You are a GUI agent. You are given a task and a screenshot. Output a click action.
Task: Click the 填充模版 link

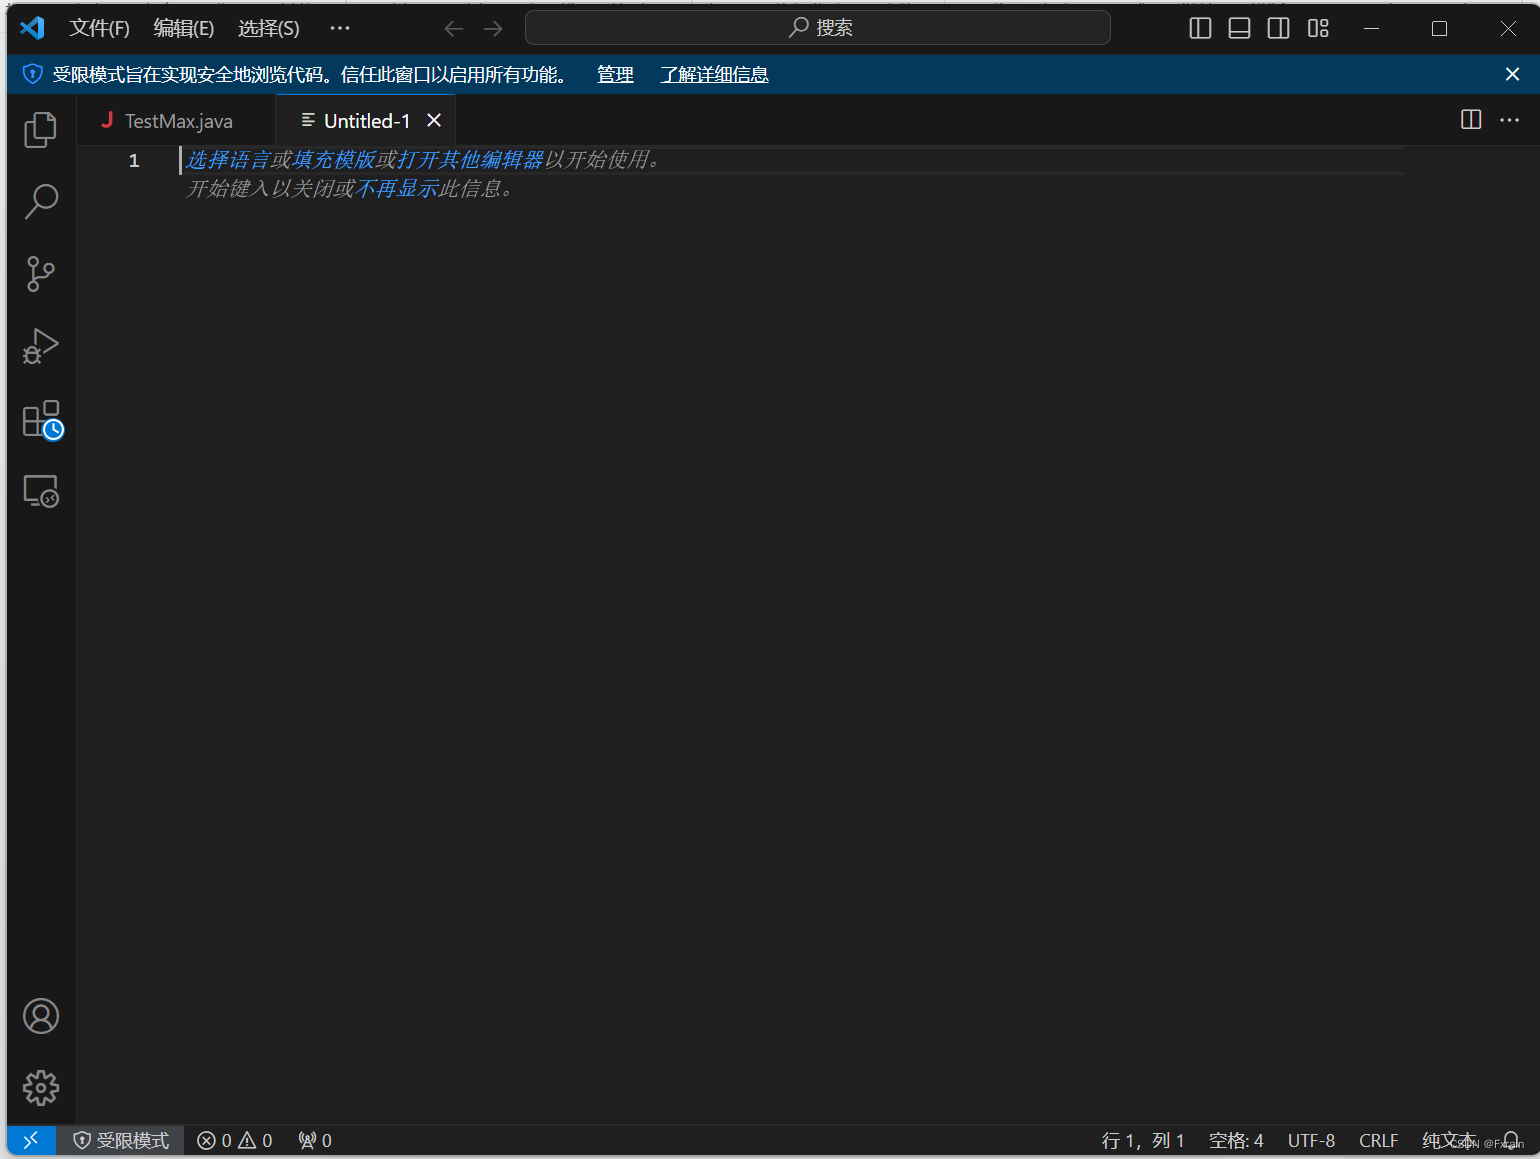click(x=333, y=160)
